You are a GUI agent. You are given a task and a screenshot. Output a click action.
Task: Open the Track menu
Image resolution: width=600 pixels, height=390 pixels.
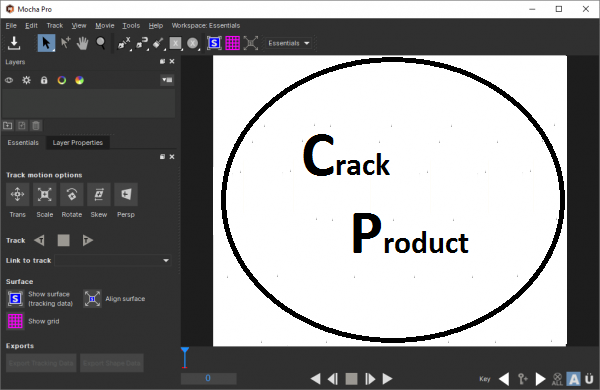click(x=55, y=26)
